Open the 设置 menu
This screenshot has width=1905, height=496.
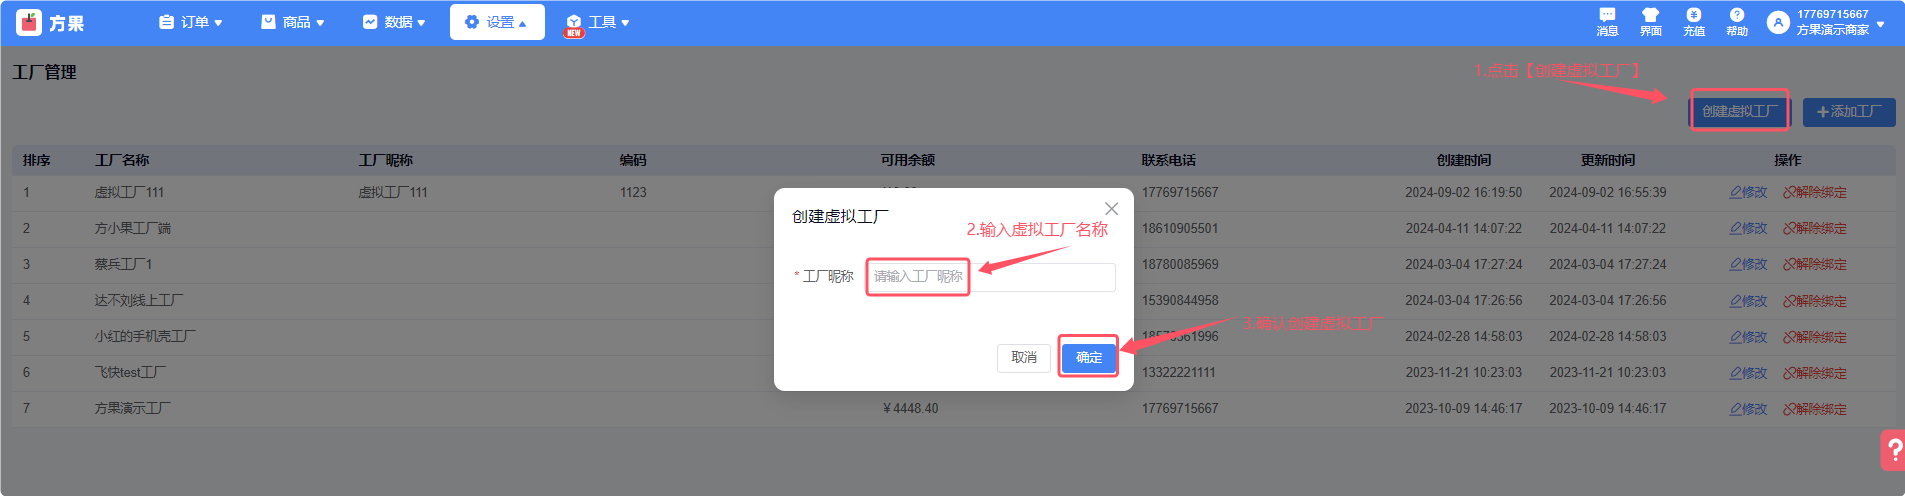[x=497, y=22]
